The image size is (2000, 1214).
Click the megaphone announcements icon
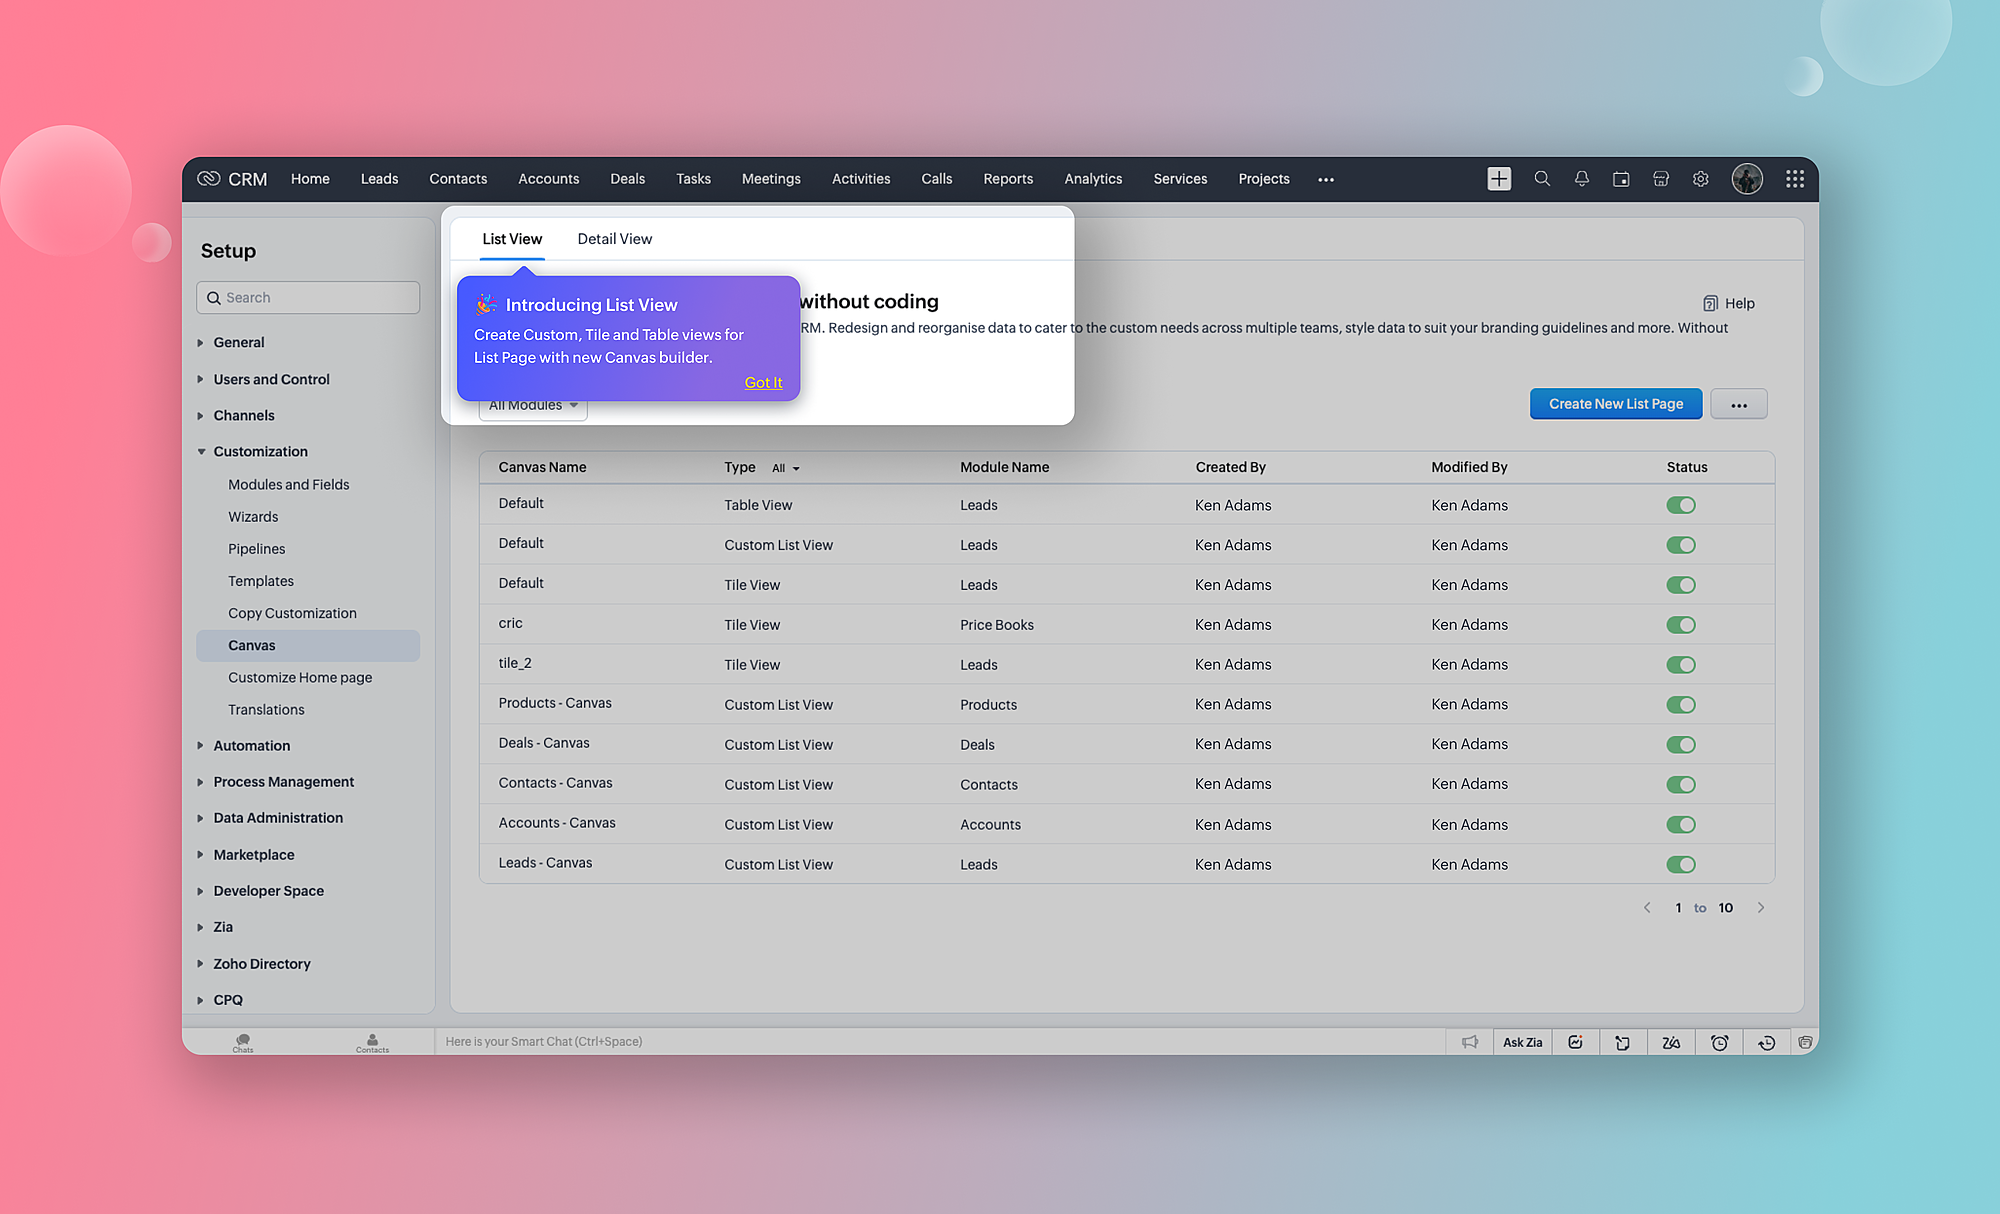1469,1042
